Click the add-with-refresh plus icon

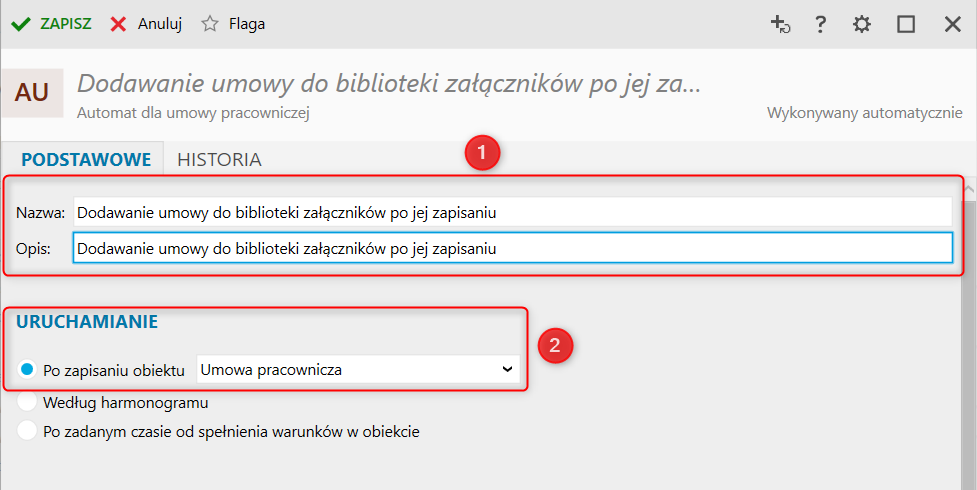coord(780,25)
